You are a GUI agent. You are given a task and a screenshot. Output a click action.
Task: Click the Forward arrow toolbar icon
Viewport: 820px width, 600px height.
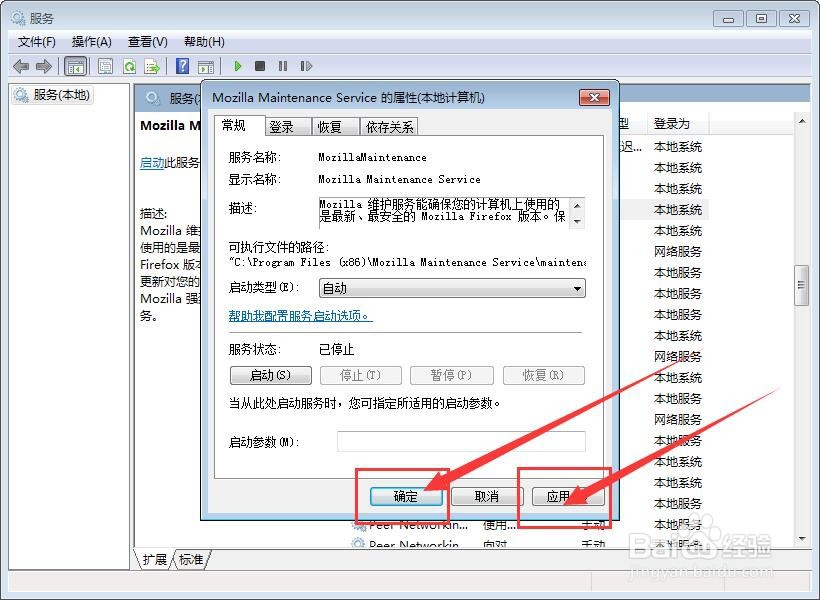click(x=44, y=66)
